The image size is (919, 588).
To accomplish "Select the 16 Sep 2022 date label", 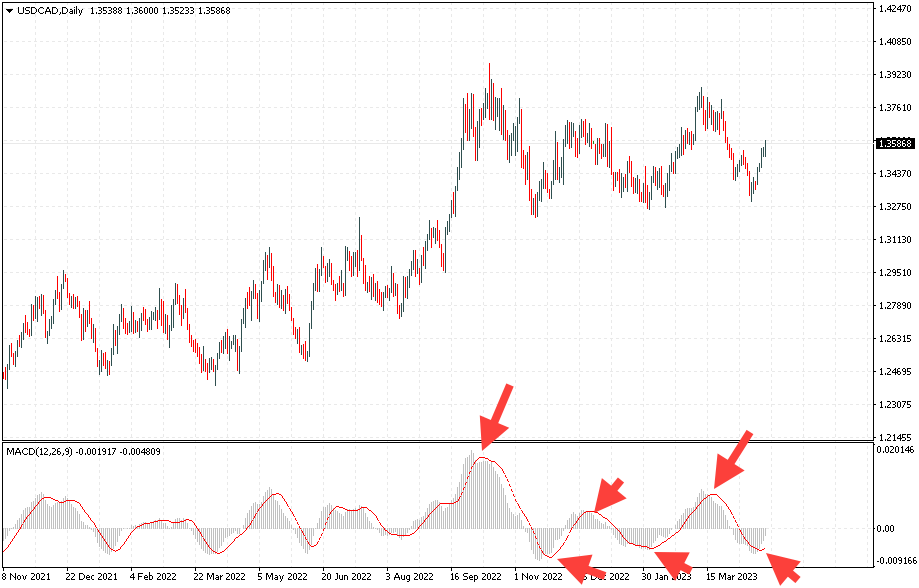I will tap(476, 577).
